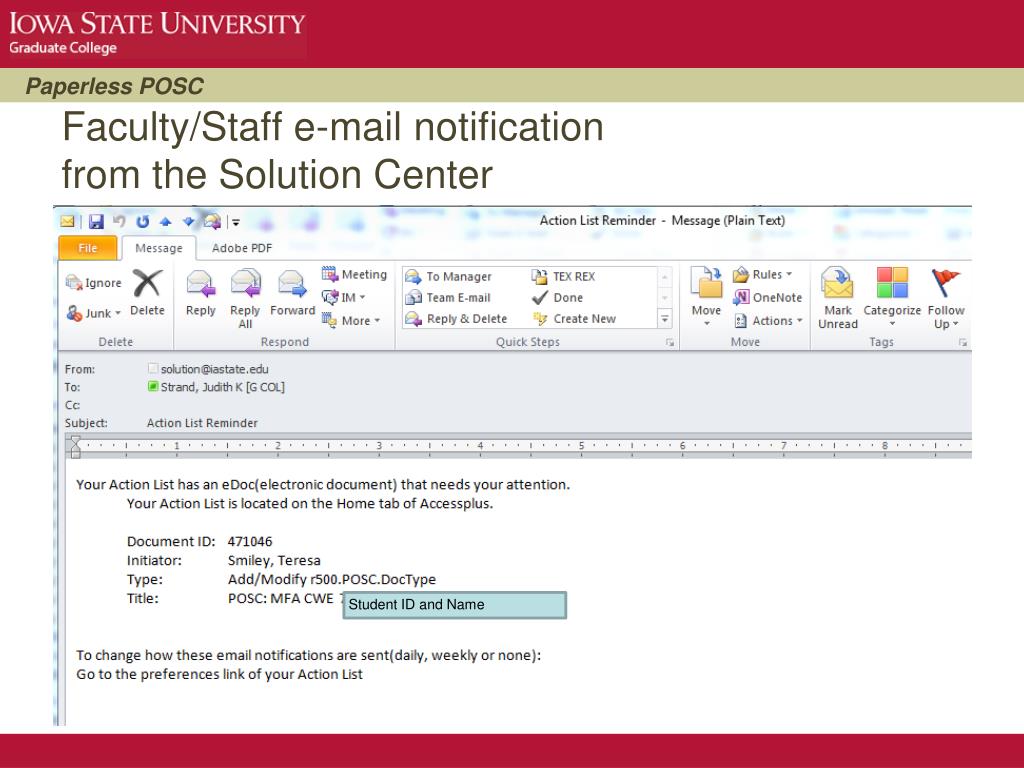Open the IM dropdown
This screenshot has width=1024, height=768.
tap(344, 298)
